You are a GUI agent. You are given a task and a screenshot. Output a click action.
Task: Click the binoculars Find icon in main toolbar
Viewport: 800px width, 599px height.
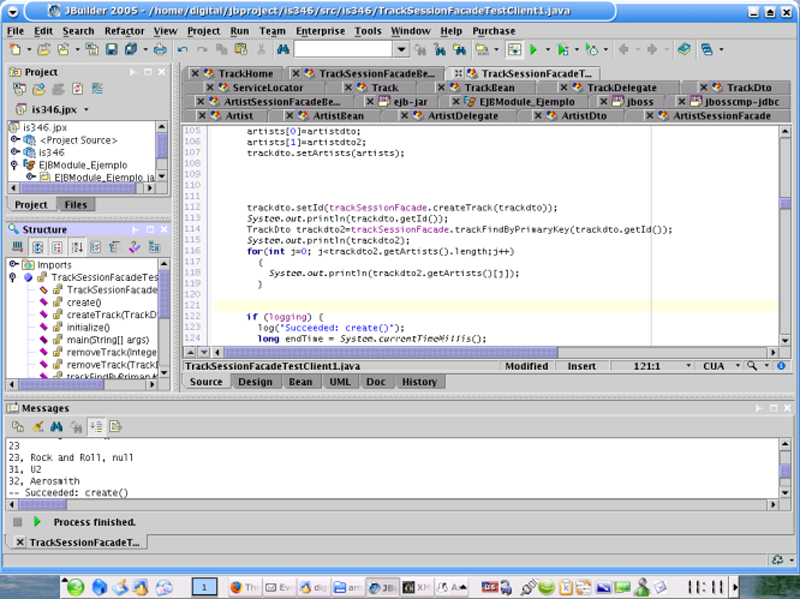click(282, 49)
